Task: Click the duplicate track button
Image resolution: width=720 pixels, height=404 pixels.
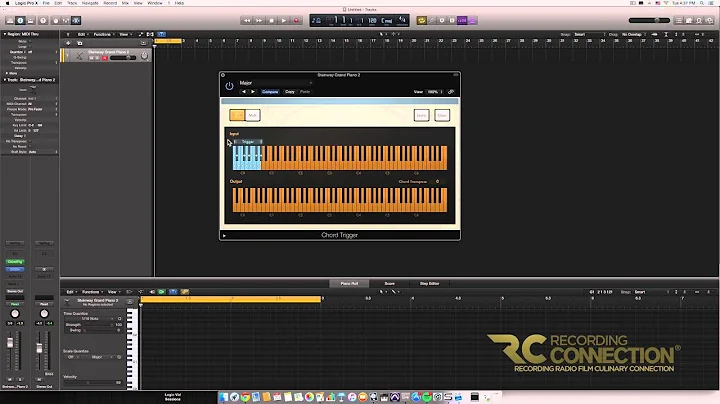Action: pyautogui.click(x=79, y=43)
